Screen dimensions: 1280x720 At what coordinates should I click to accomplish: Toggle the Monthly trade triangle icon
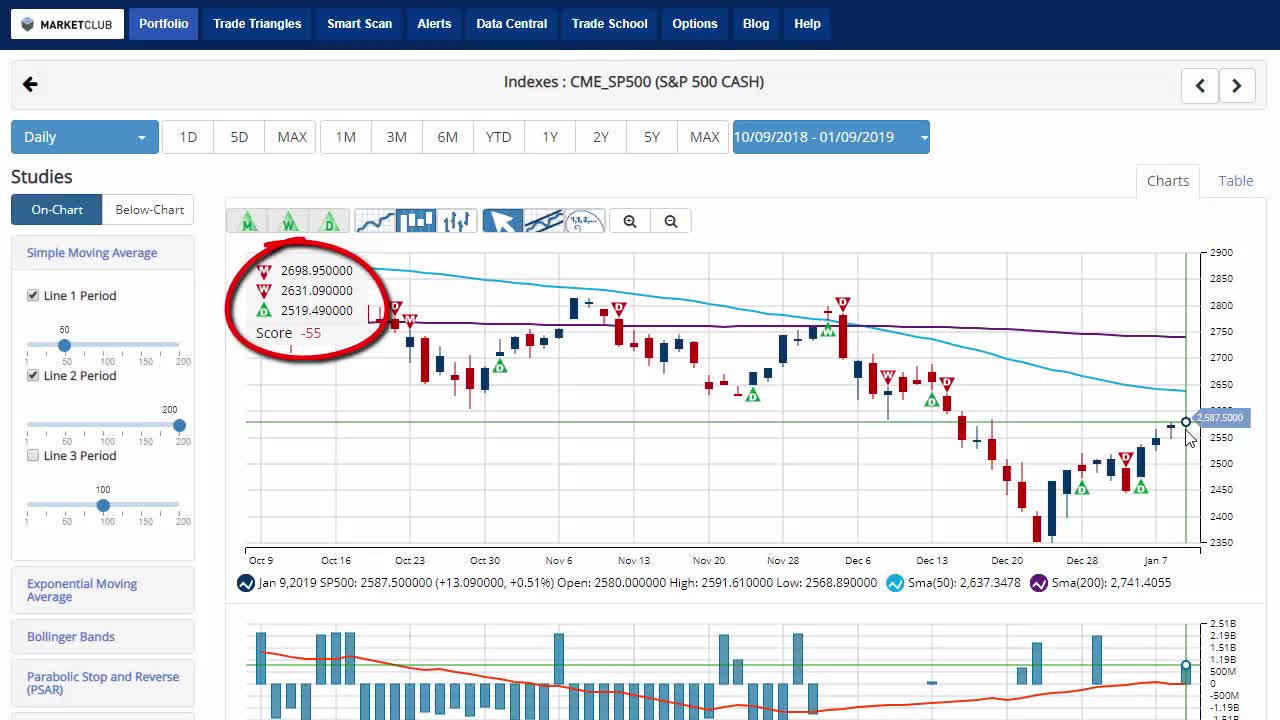click(248, 221)
